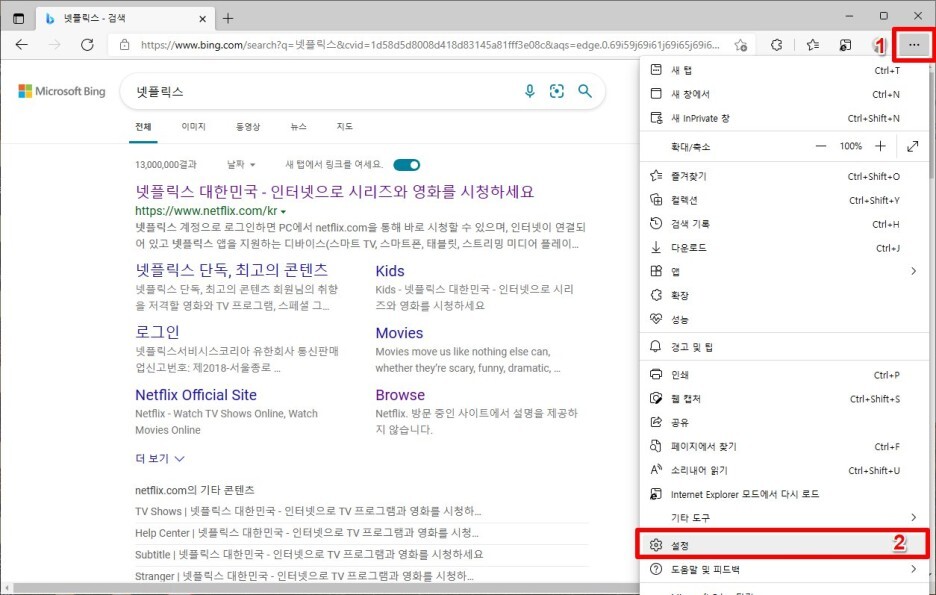Image resolution: width=936 pixels, height=595 pixels.
Task: Enter full screen with expand arrows icon
Action: (x=913, y=146)
